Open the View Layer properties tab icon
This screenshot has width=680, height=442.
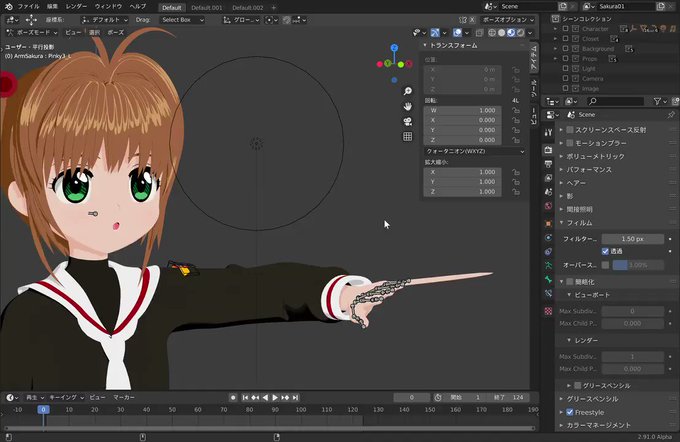pyautogui.click(x=548, y=178)
